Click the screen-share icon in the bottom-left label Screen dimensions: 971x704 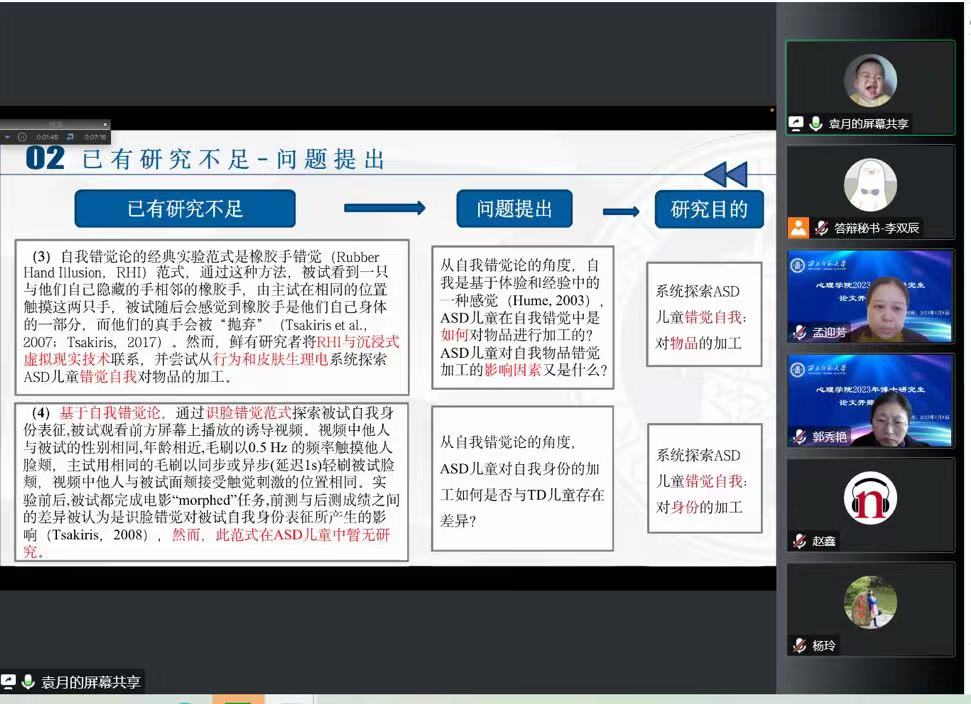[9, 682]
